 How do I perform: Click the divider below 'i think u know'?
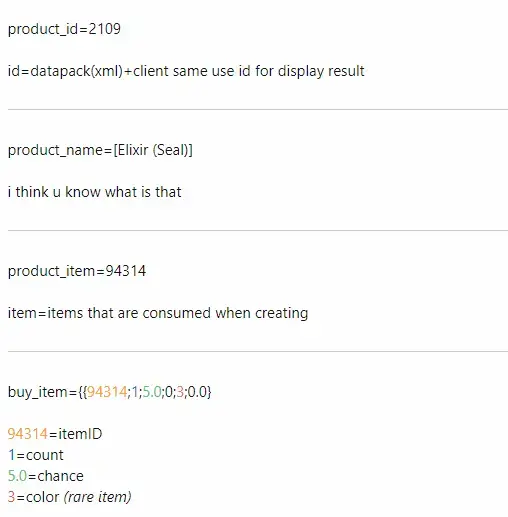click(x=258, y=230)
